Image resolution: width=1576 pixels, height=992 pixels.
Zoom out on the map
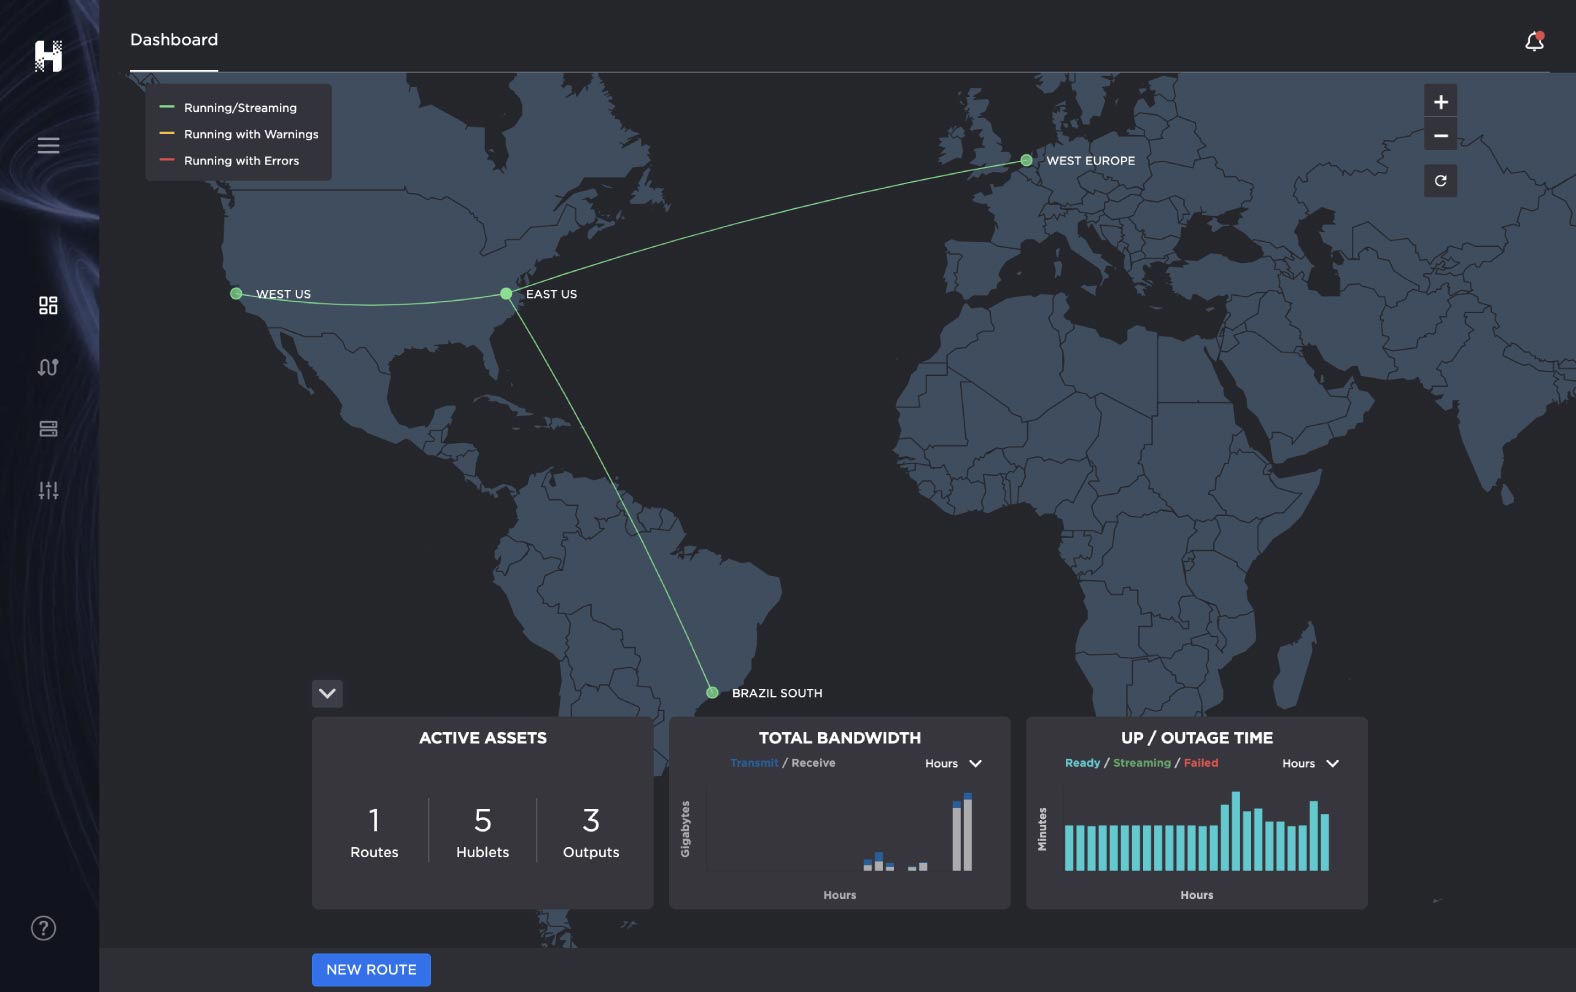coord(1440,136)
